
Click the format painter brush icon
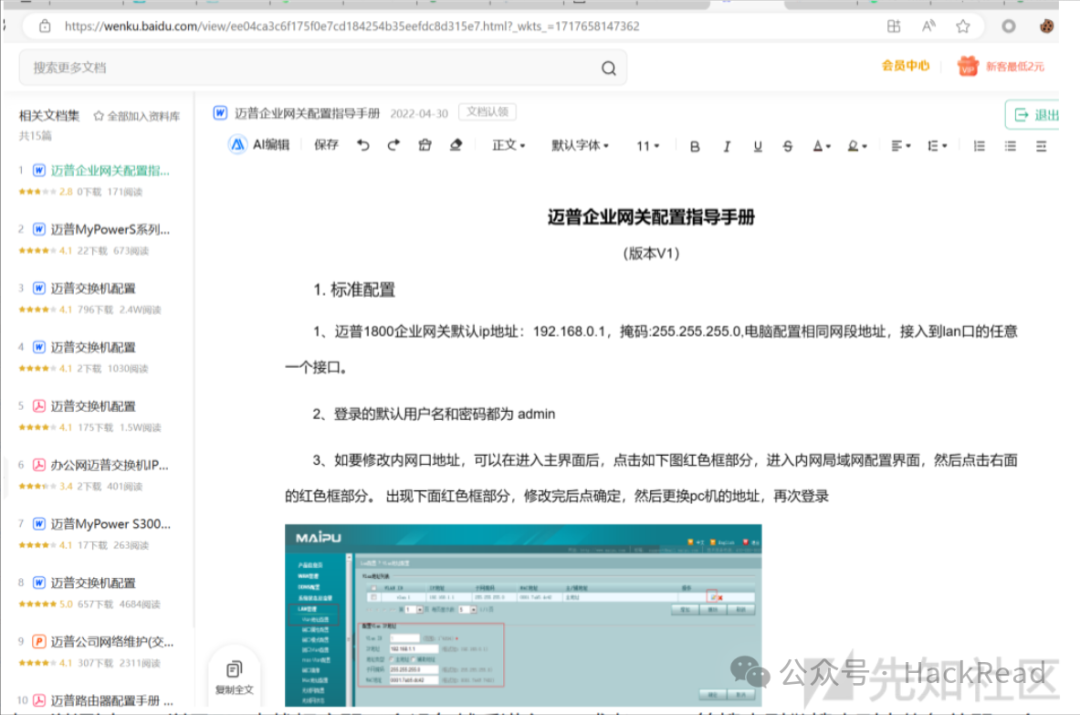(x=424, y=145)
